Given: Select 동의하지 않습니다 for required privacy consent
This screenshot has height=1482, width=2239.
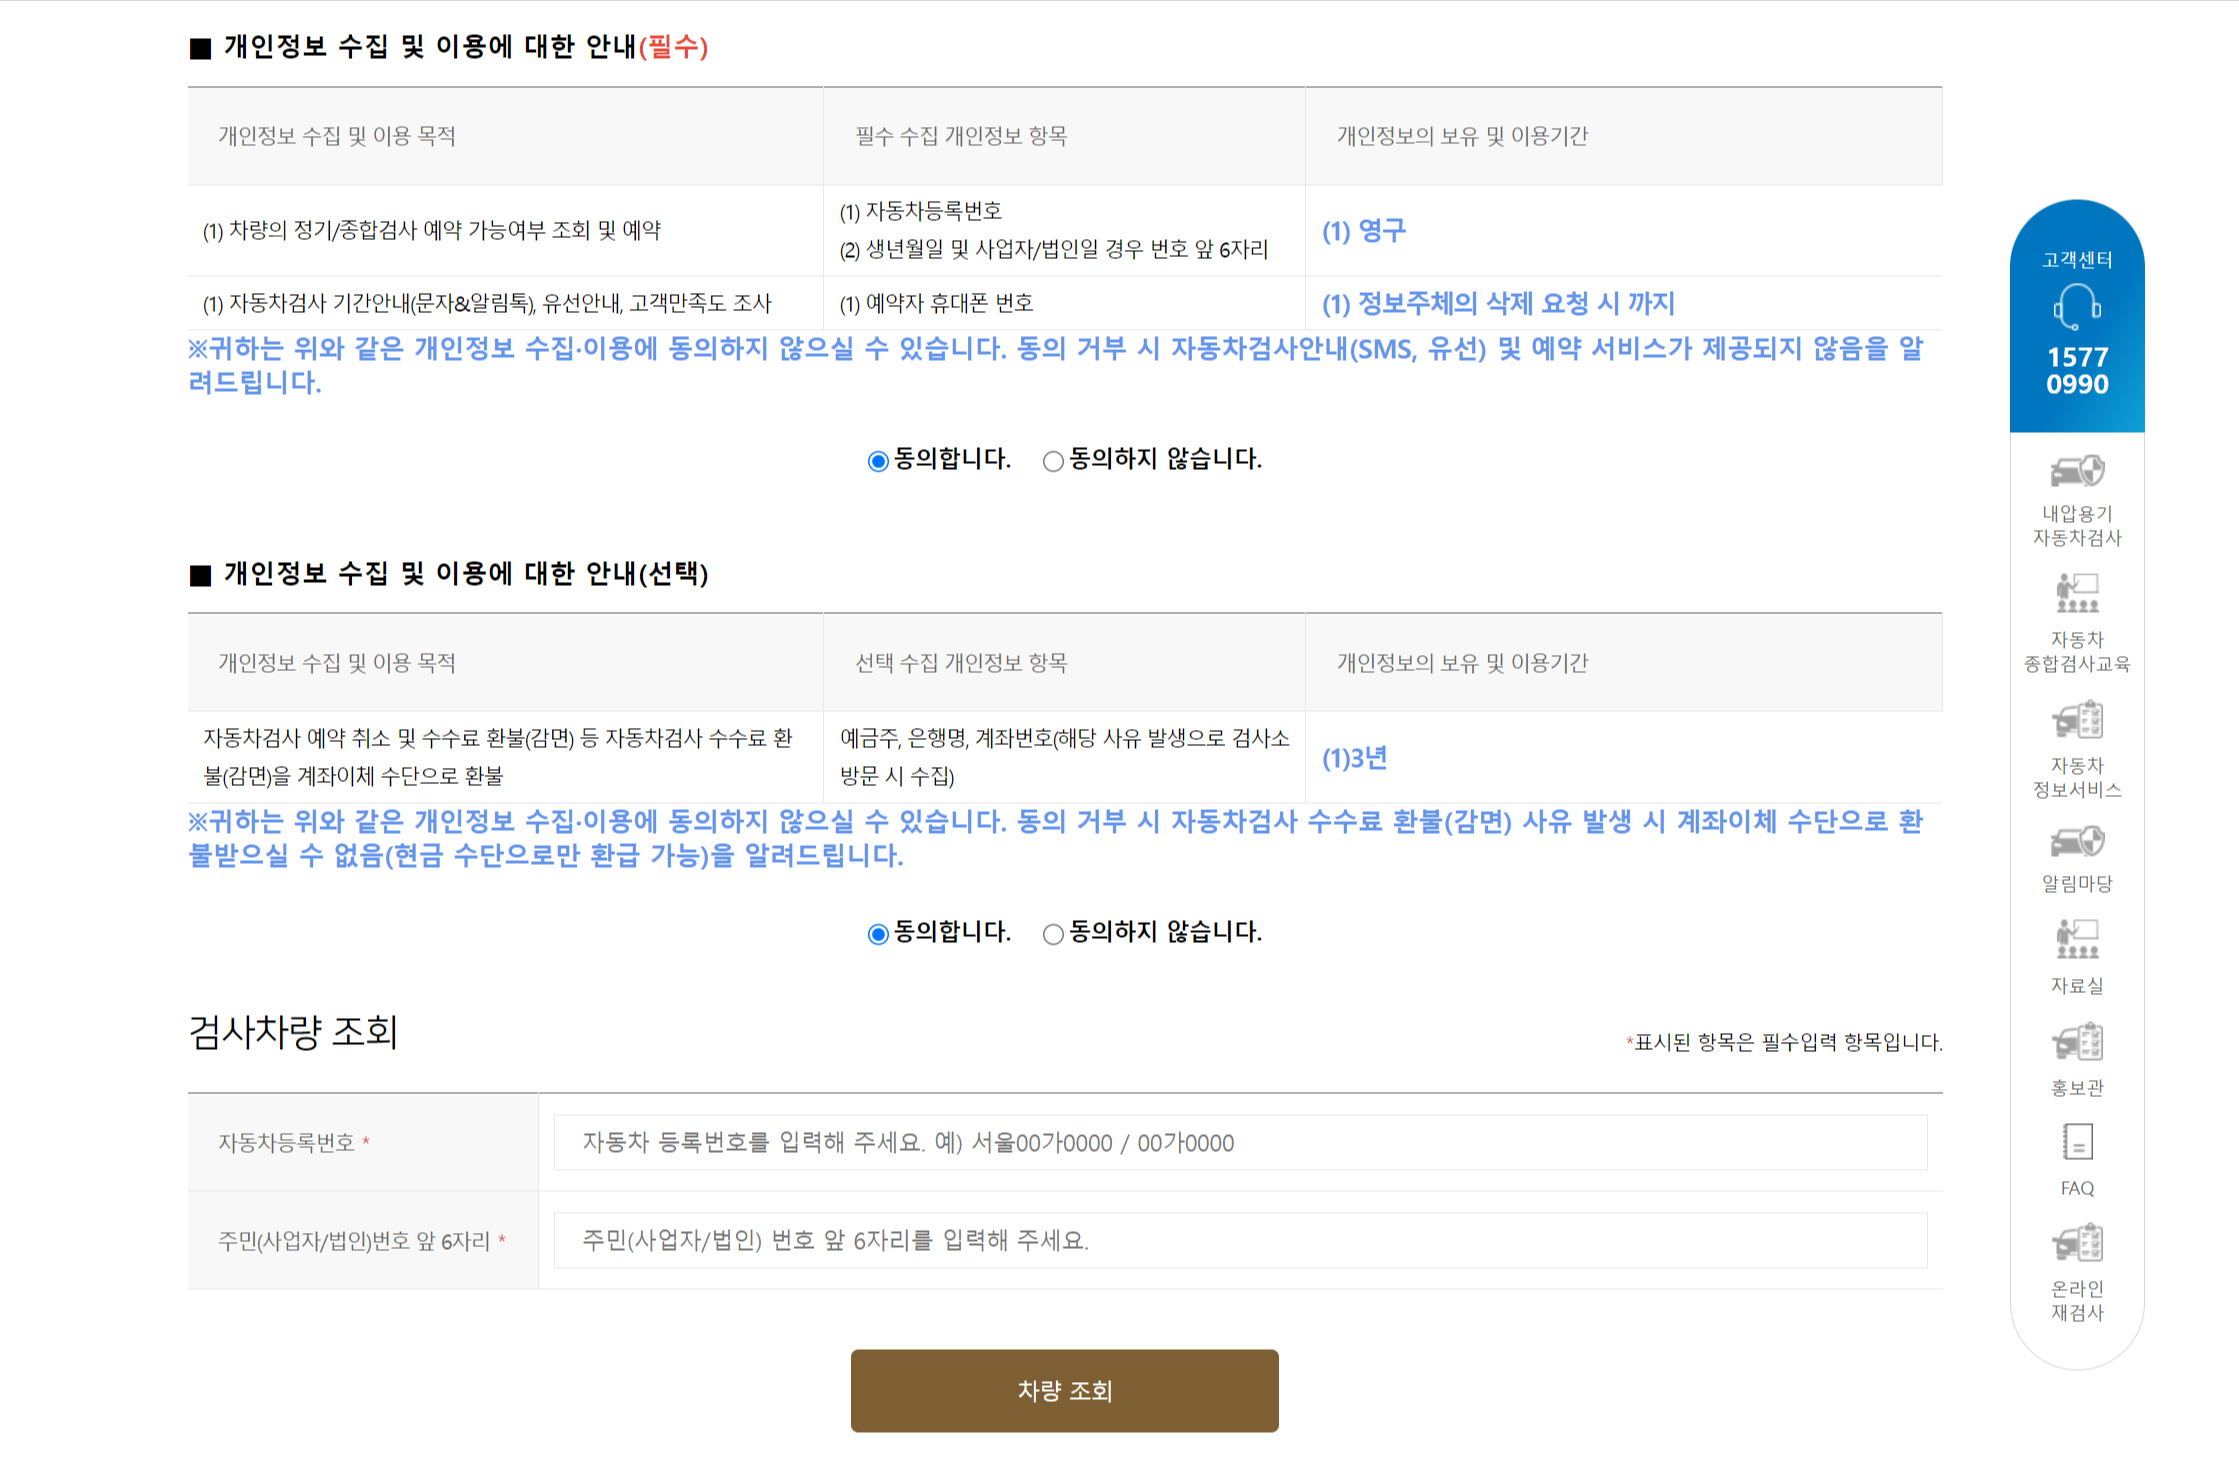Looking at the screenshot, I should click(1052, 461).
